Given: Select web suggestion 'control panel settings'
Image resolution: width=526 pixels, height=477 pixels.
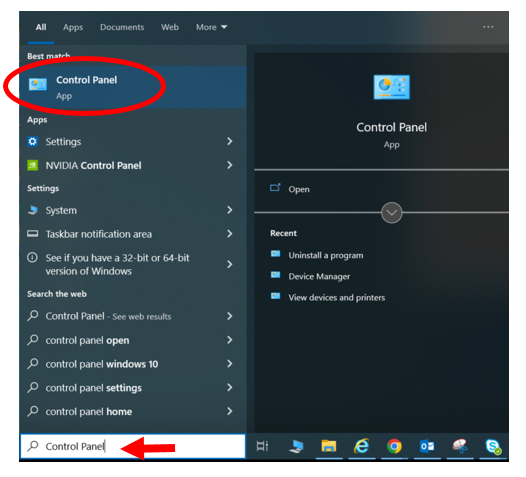Looking at the screenshot, I should click(94, 388).
